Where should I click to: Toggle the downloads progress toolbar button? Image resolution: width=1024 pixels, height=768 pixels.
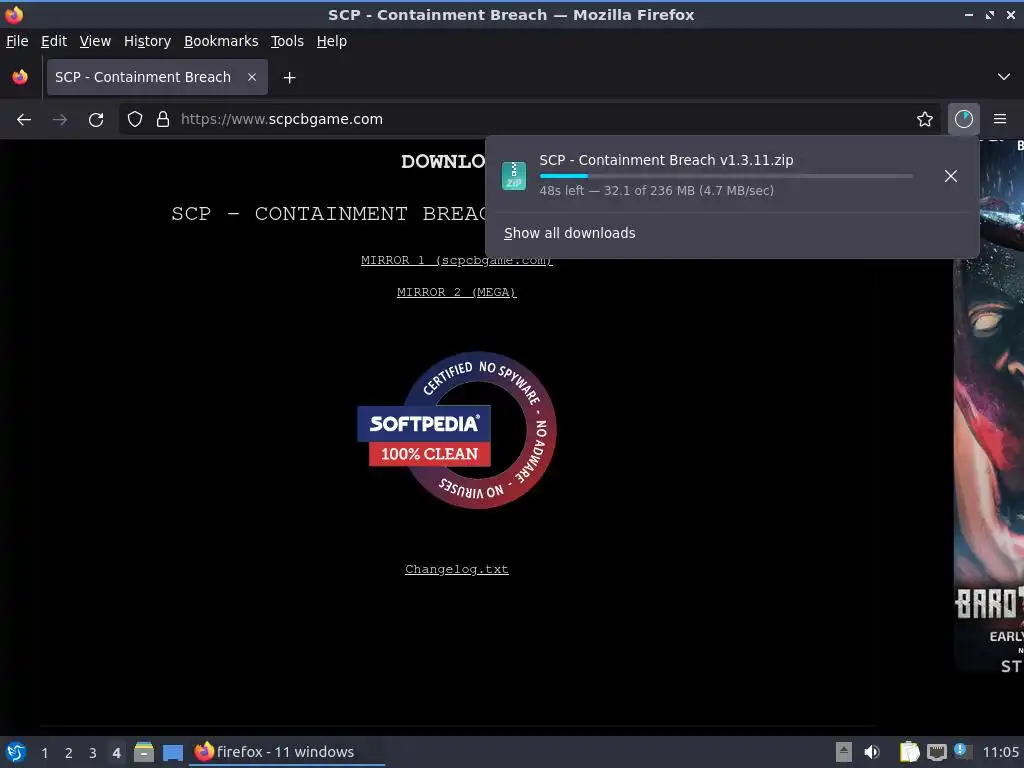(963, 119)
